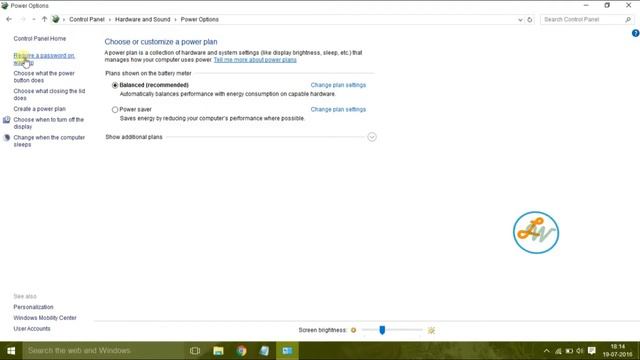
Task: Open Require a password on wakeup
Action: (x=44, y=59)
